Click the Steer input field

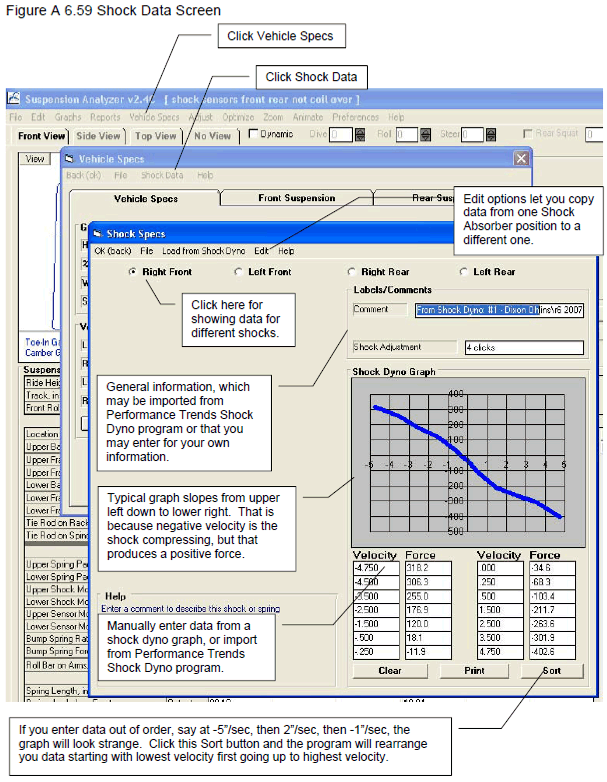click(x=472, y=135)
